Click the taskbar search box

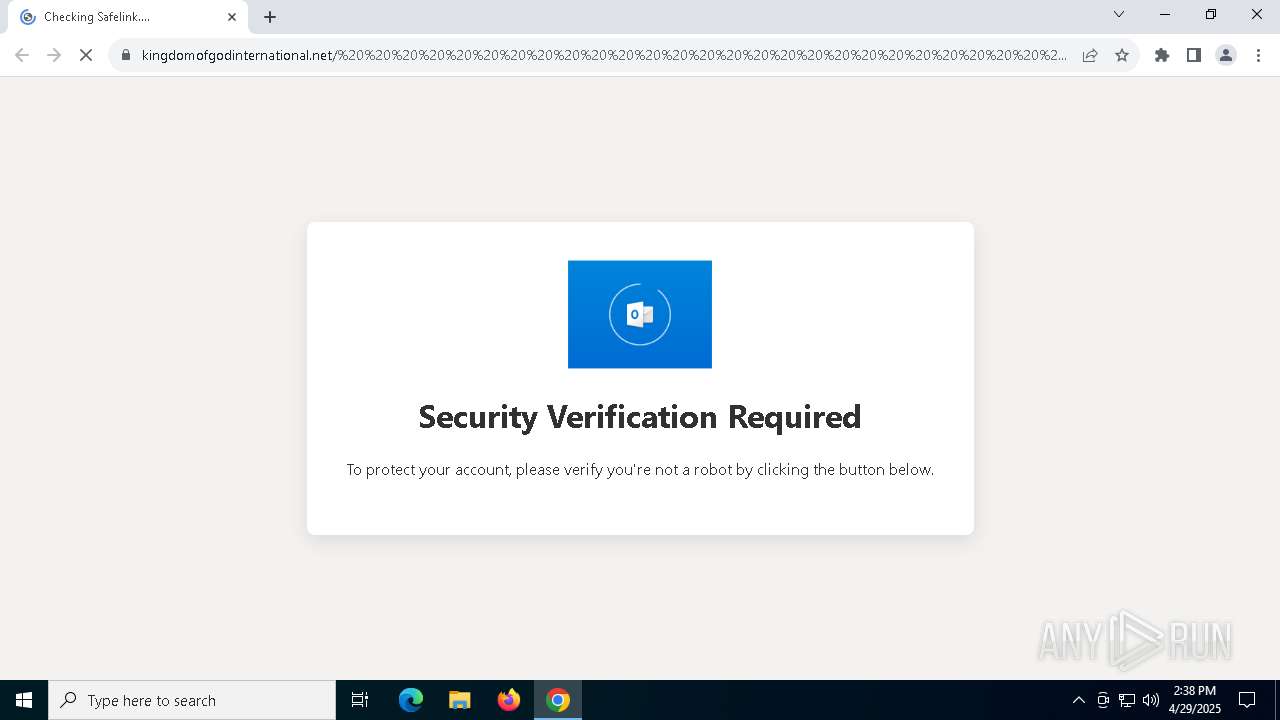tap(192, 700)
